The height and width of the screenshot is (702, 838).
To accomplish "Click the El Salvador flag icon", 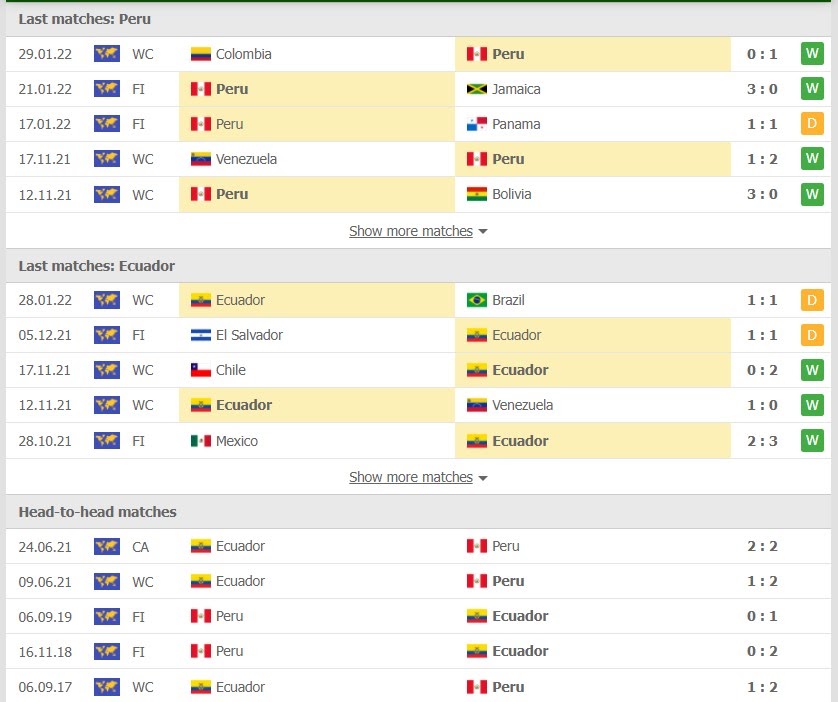I will [201, 335].
